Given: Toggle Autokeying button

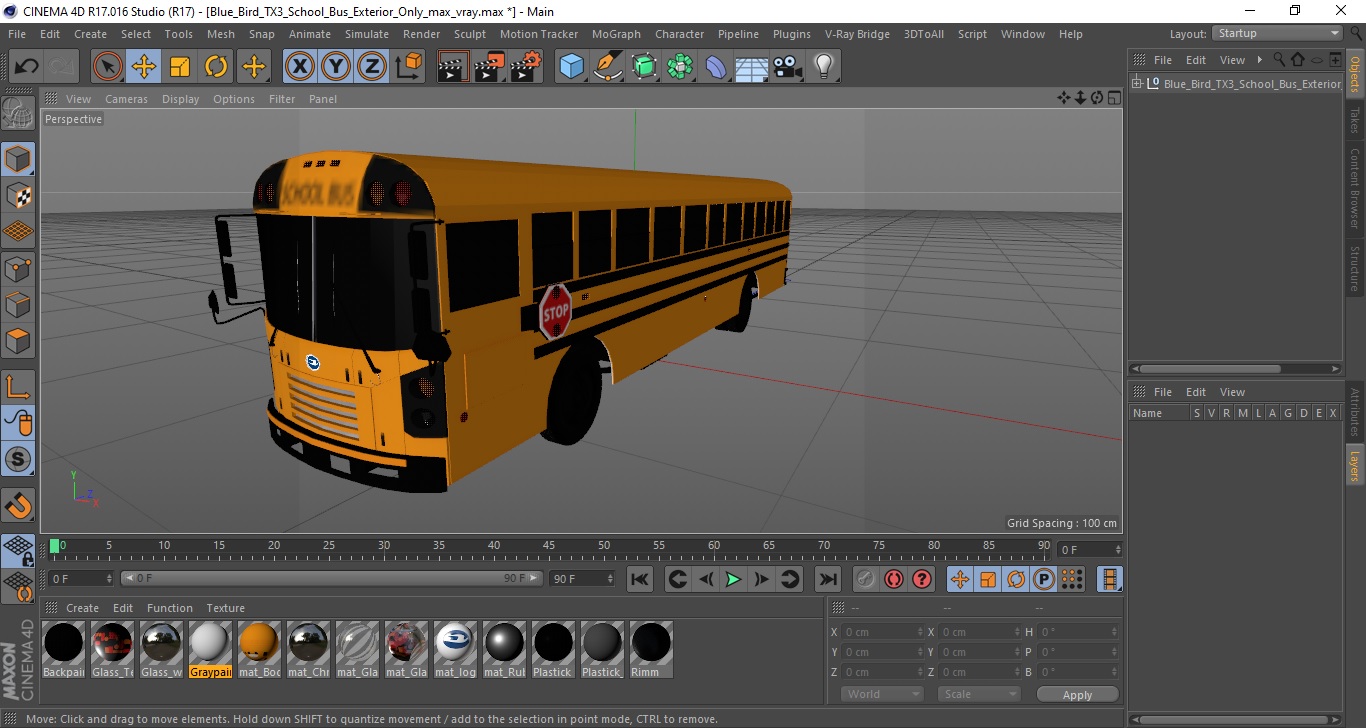Looking at the screenshot, I should pos(894,579).
